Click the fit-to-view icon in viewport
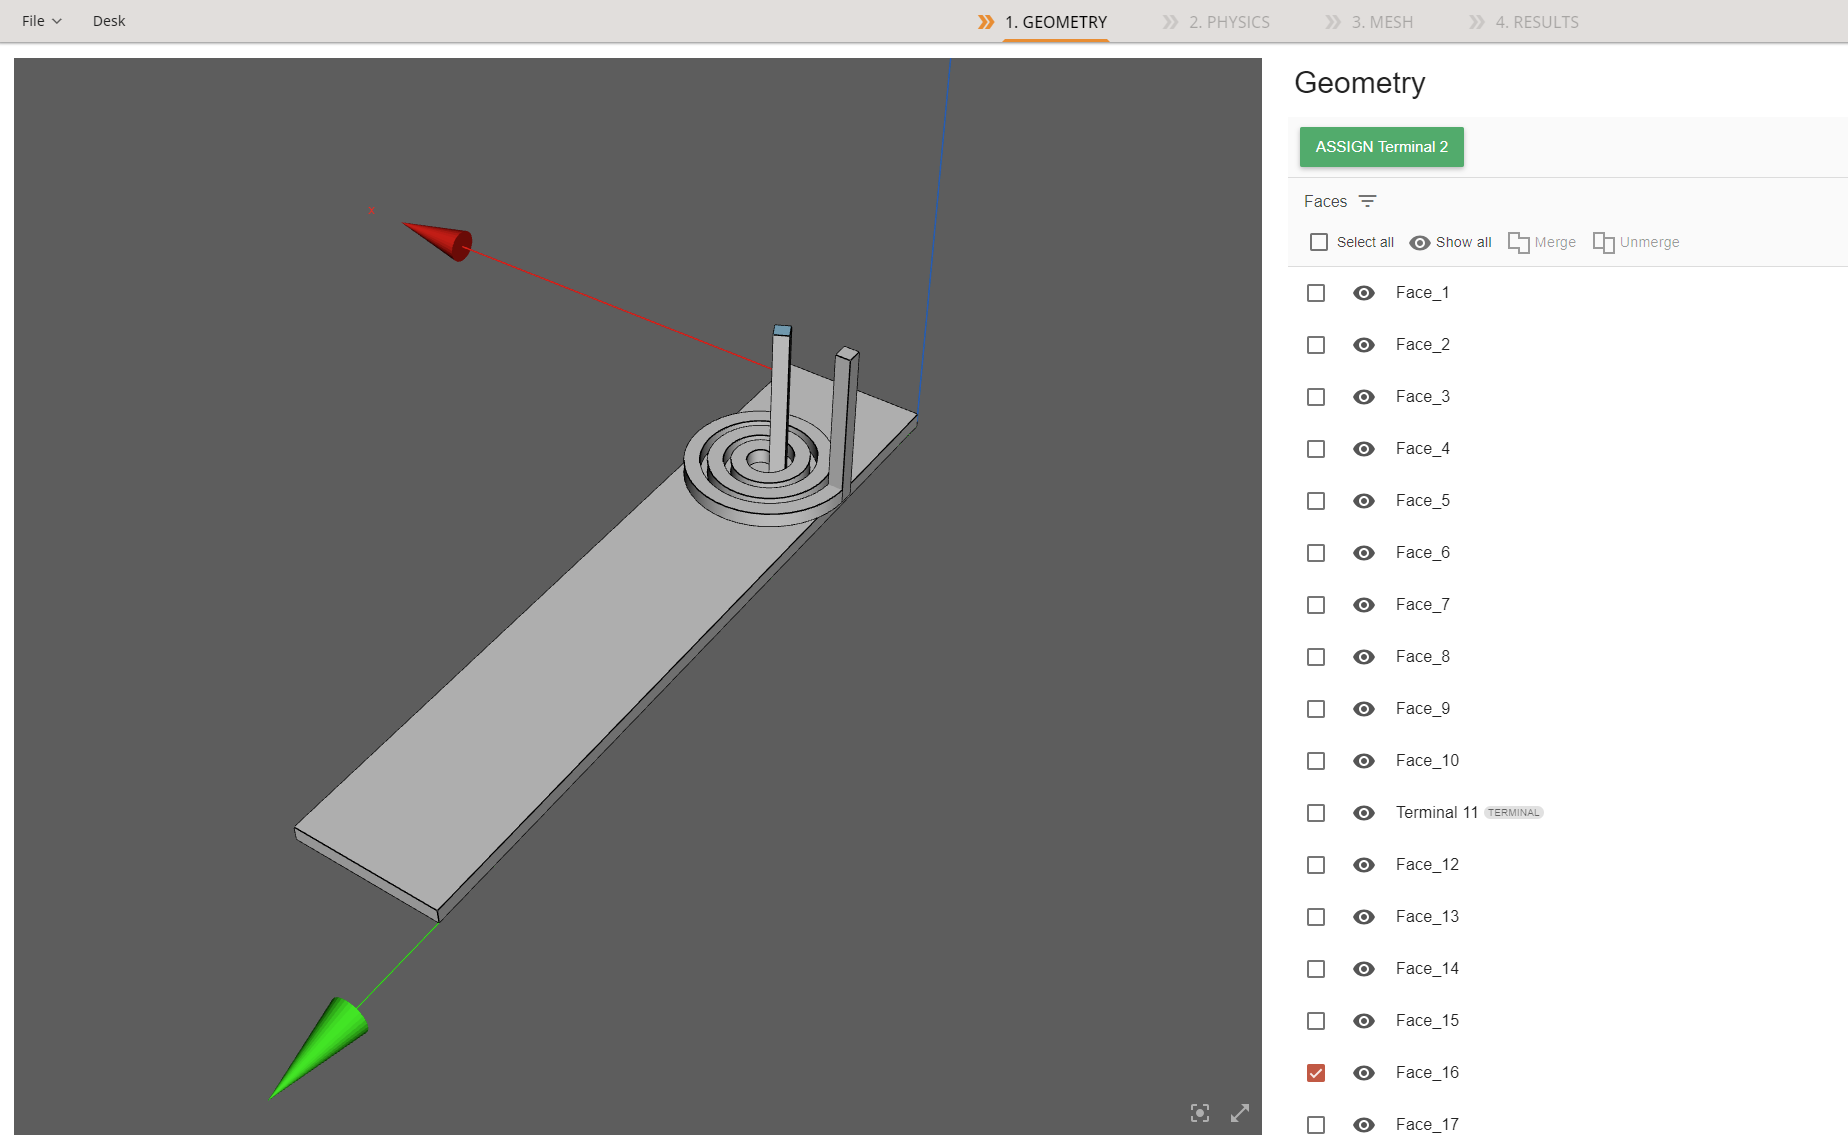 [1200, 1113]
